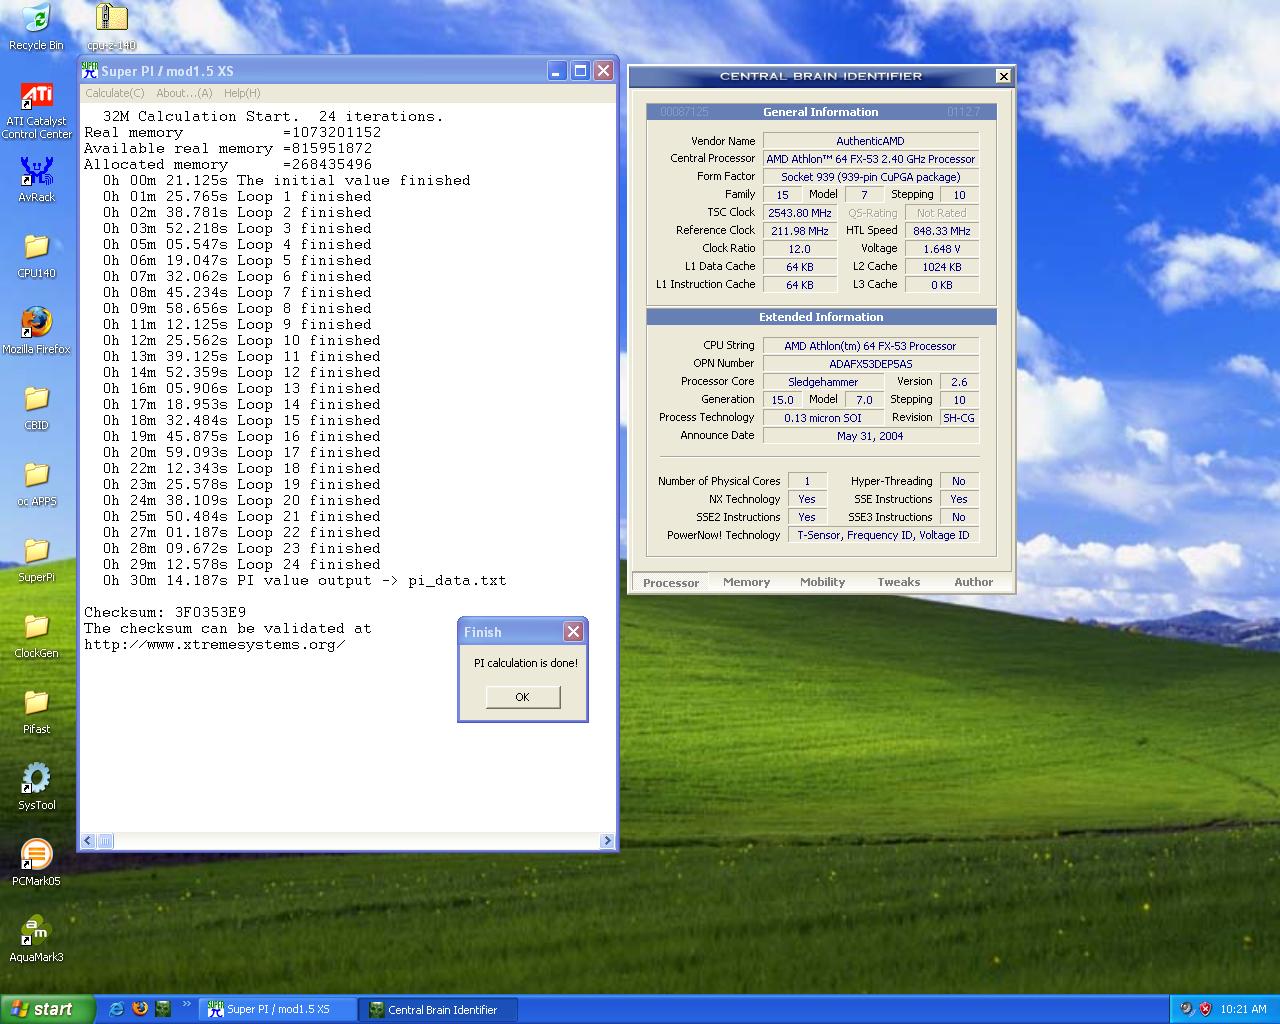Click the xtremesystems.org URL text

click(214, 644)
